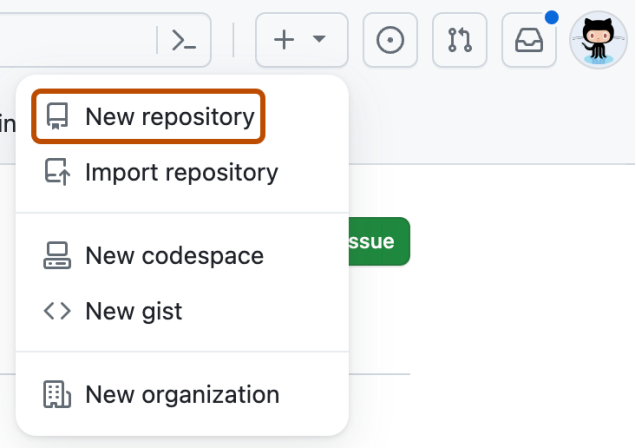The width and height of the screenshot is (636, 448).
Task: Open the command palette terminal icon
Action: point(184,40)
